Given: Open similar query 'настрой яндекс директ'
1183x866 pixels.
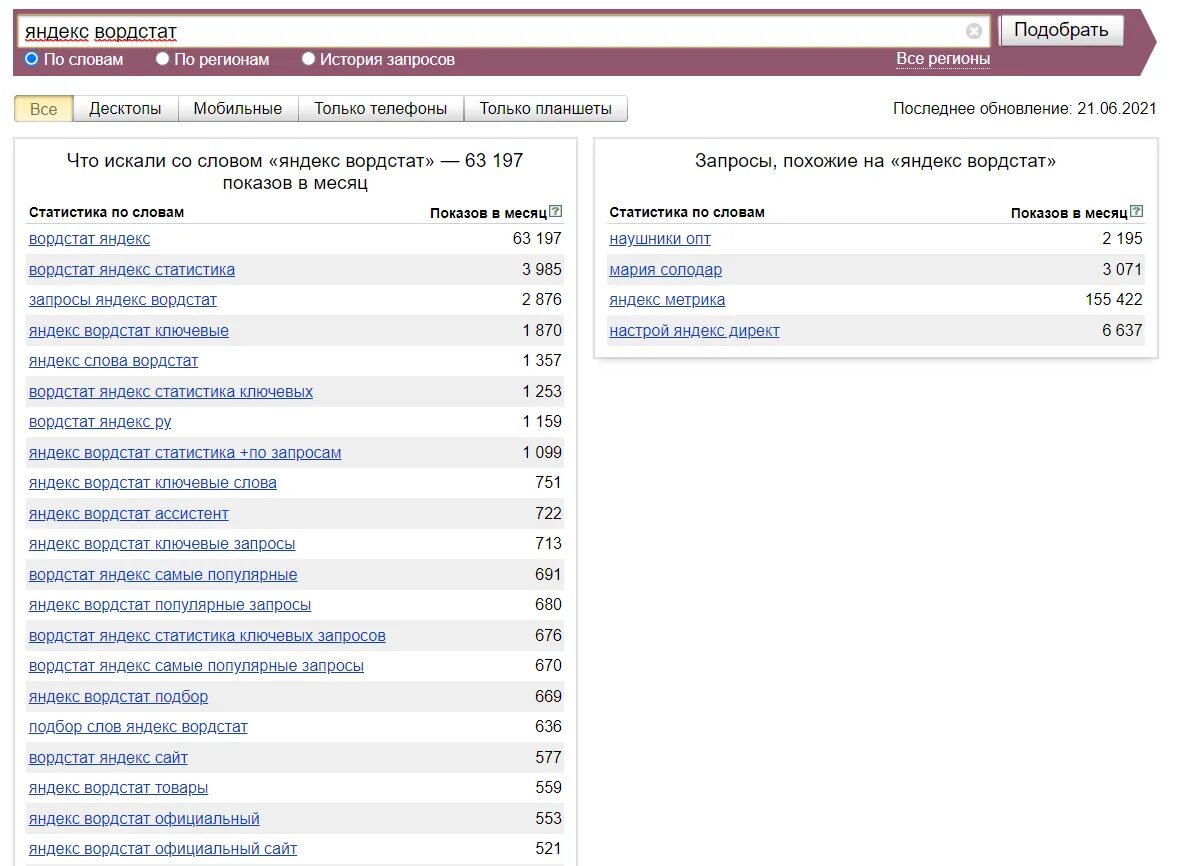Looking at the screenshot, I should (x=694, y=331).
